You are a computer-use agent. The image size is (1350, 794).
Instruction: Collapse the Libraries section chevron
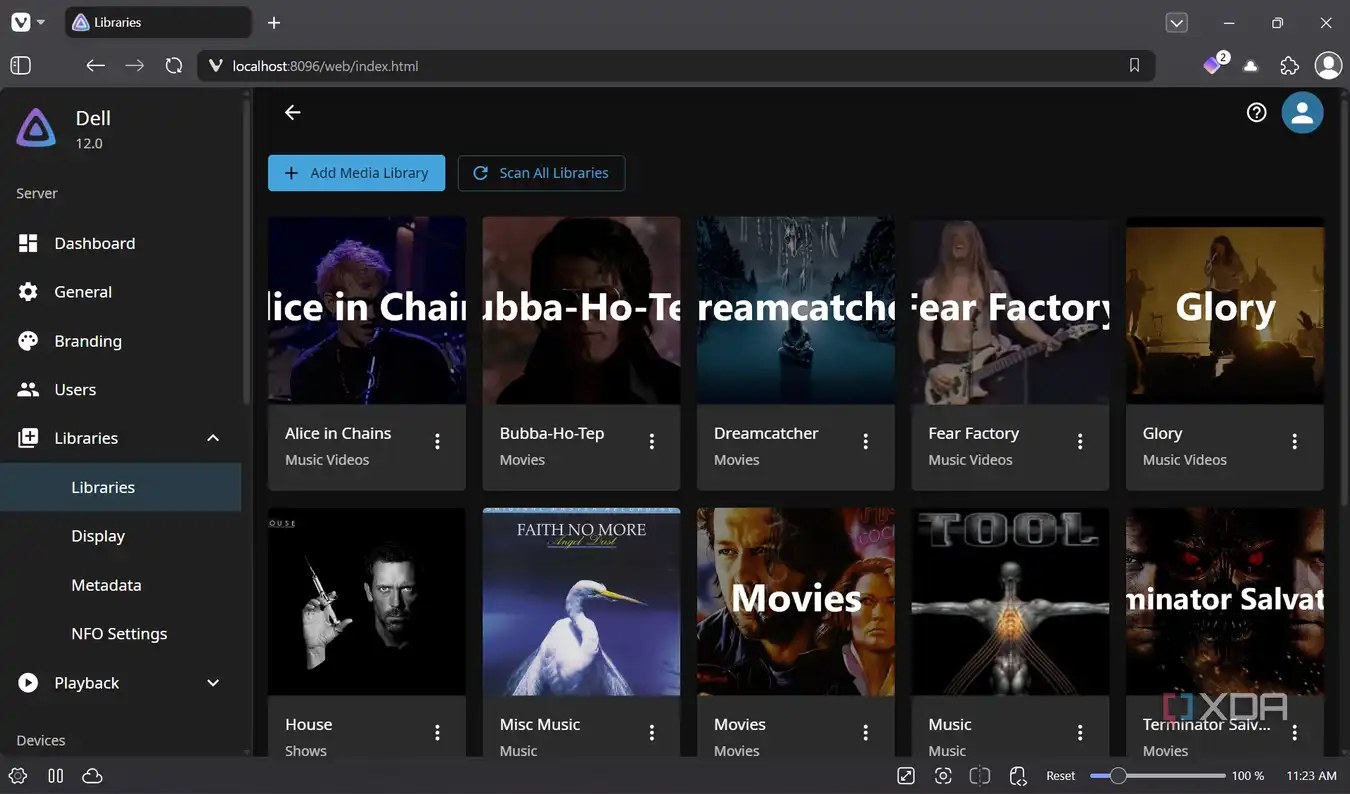[213, 438]
